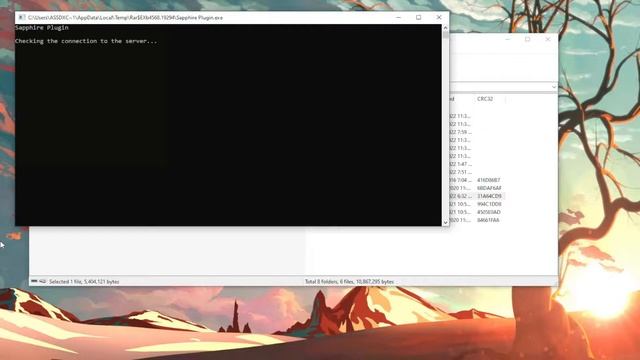Click the console window title bar icon
The width and height of the screenshot is (640, 360).
[x=22, y=18]
